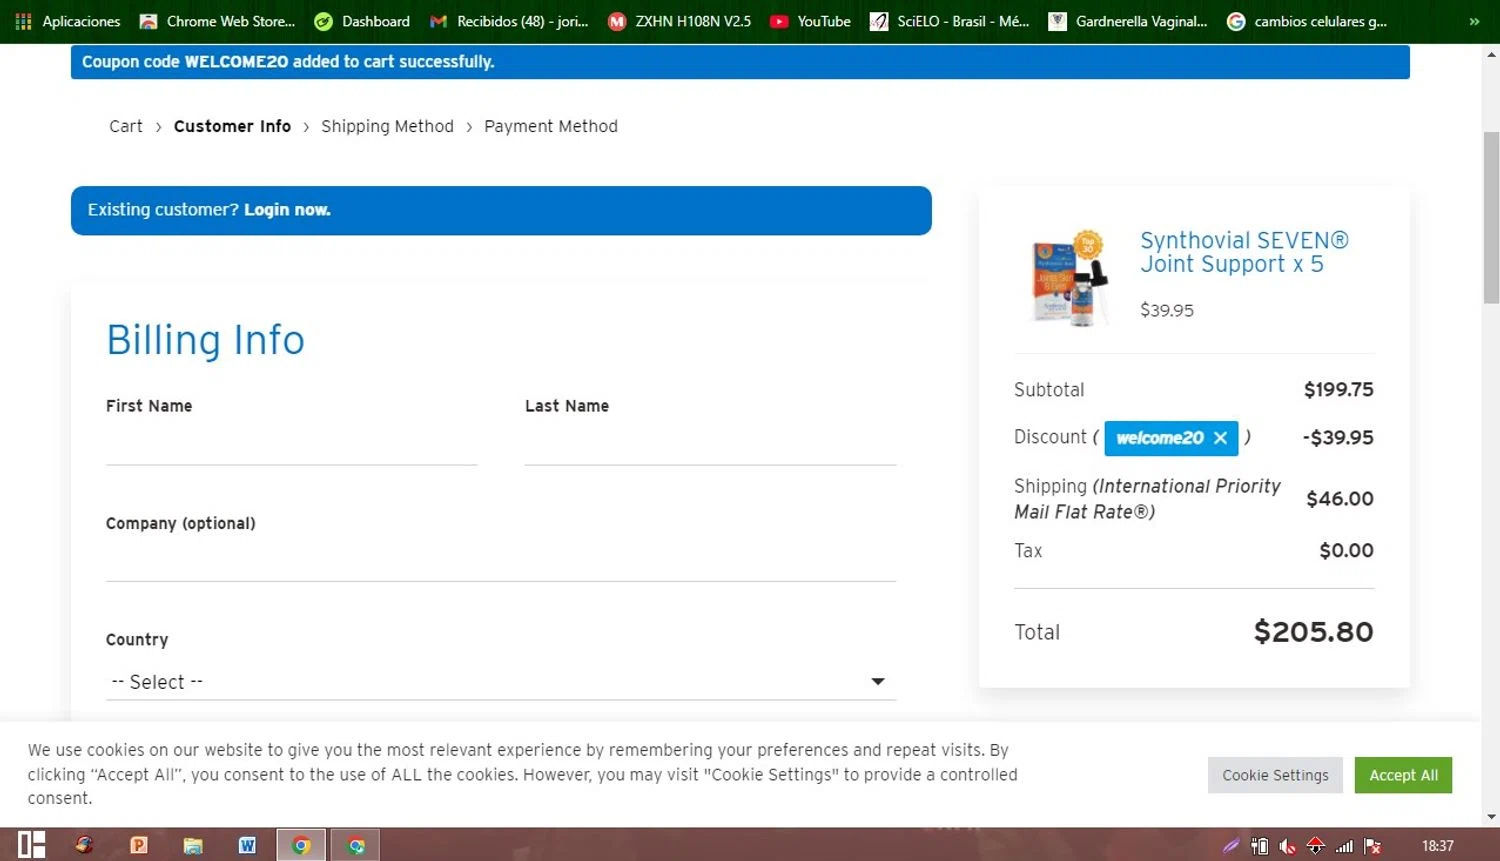Click the -$39.95 discount amount
Screen dimensions: 1500x861
point(1338,438)
